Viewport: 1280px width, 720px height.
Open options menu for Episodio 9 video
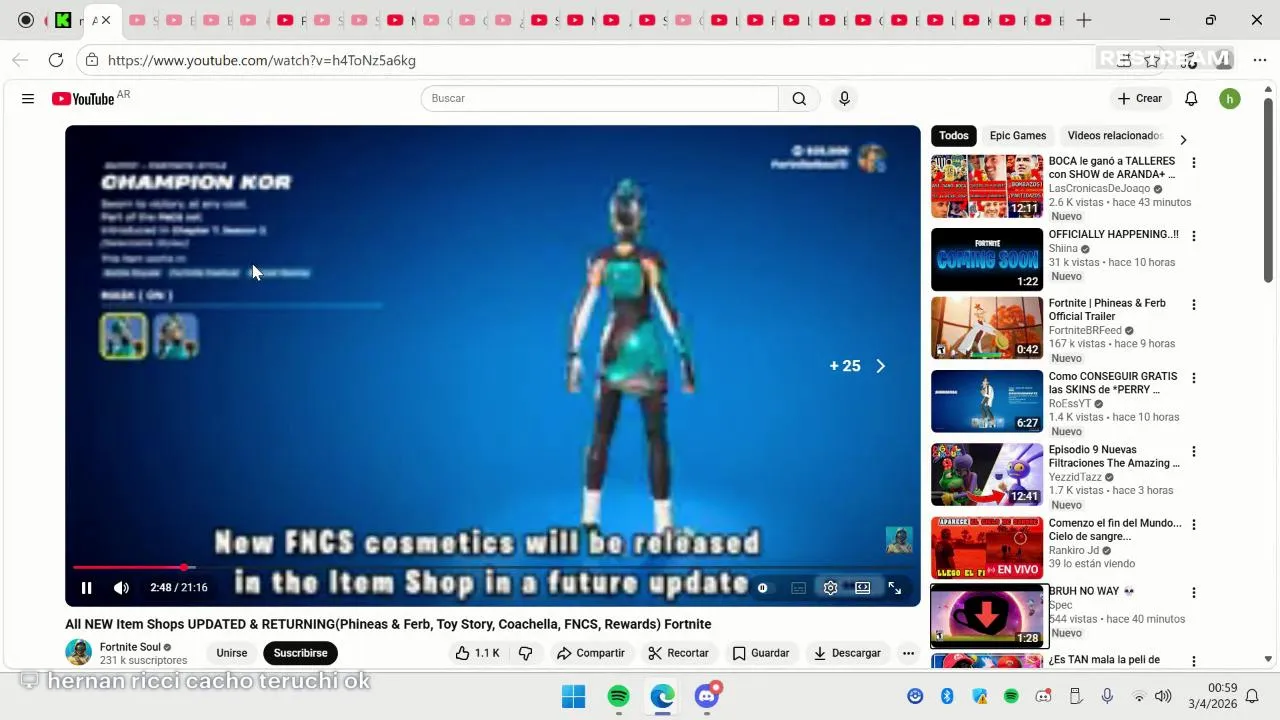click(x=1193, y=451)
